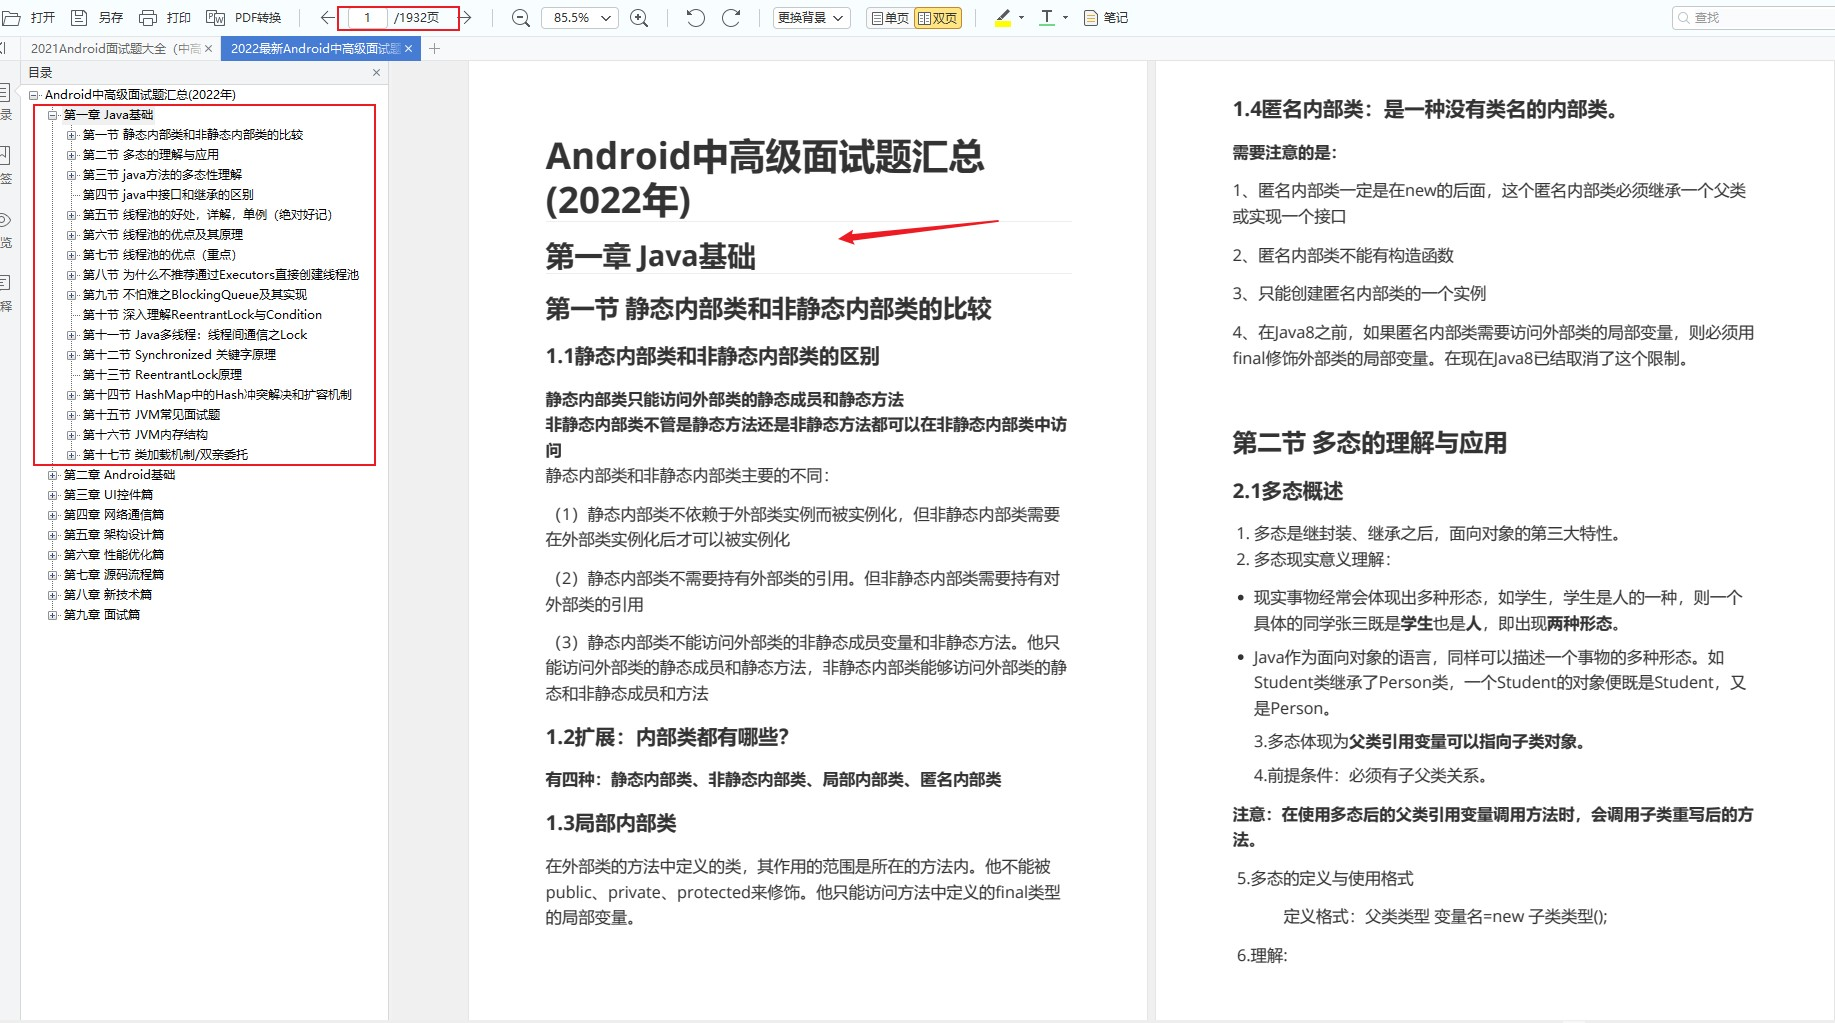Viewport: 1835px width, 1023px height.
Task: Open the 85.5% zoom level dropdown
Action: coord(580,18)
